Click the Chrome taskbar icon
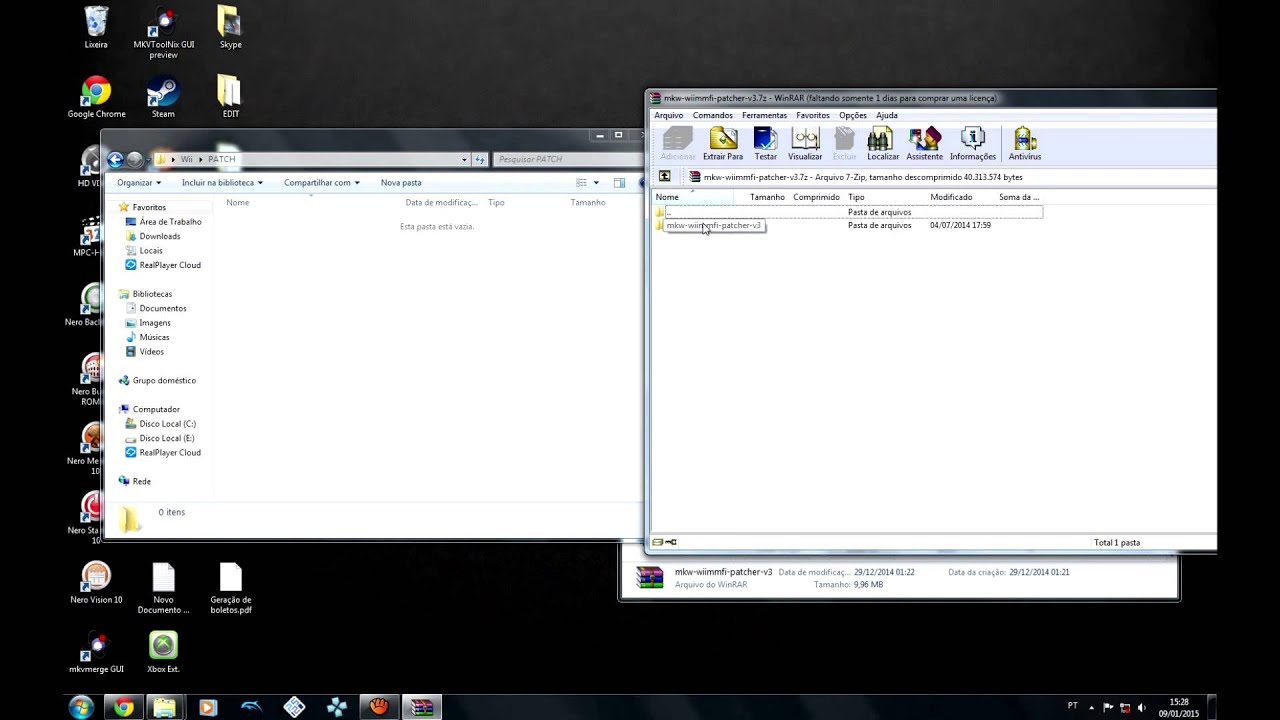 point(123,707)
